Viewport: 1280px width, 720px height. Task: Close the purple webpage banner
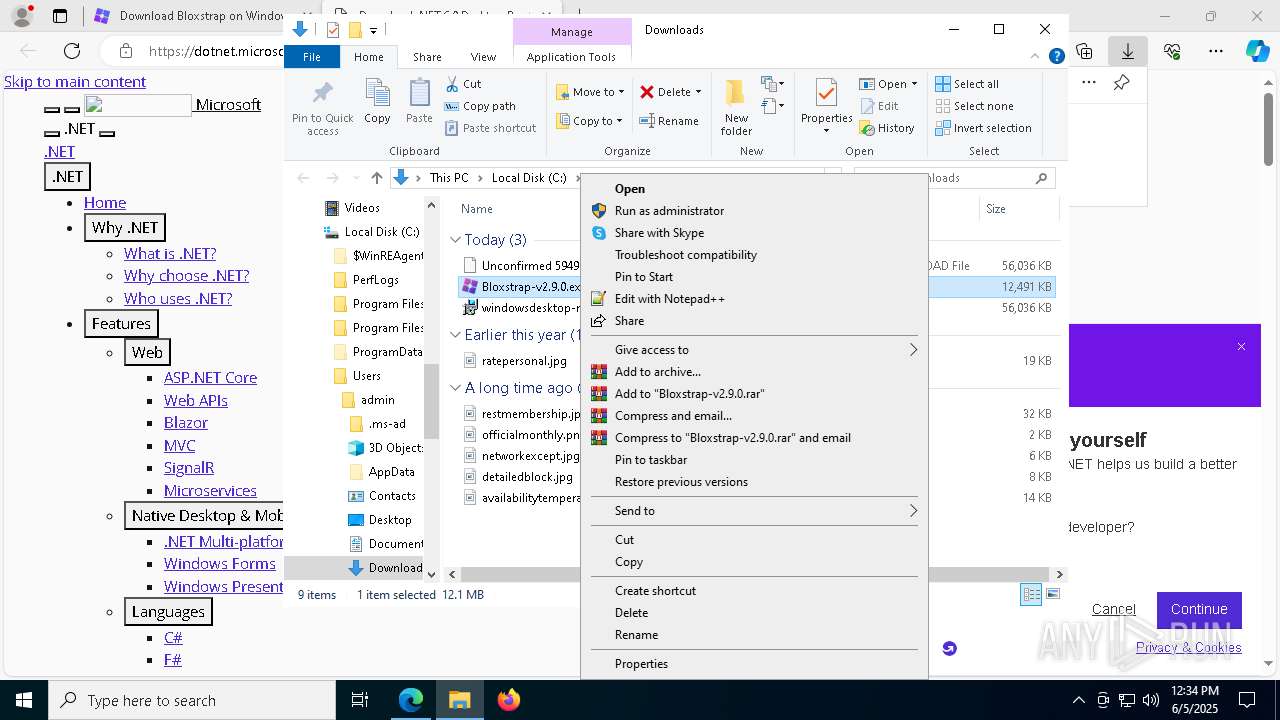[1241, 347]
